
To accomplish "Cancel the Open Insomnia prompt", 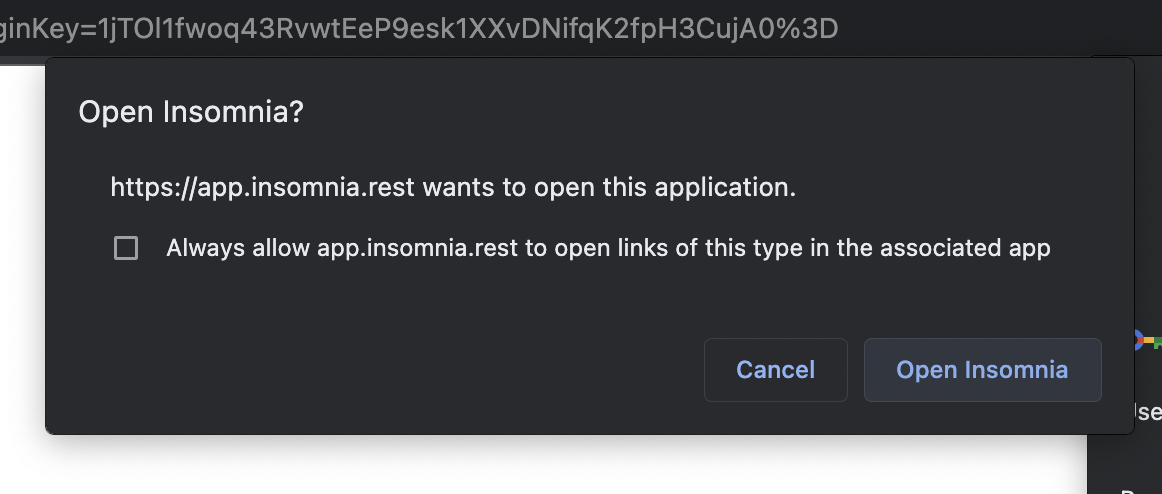I will click(776, 370).
